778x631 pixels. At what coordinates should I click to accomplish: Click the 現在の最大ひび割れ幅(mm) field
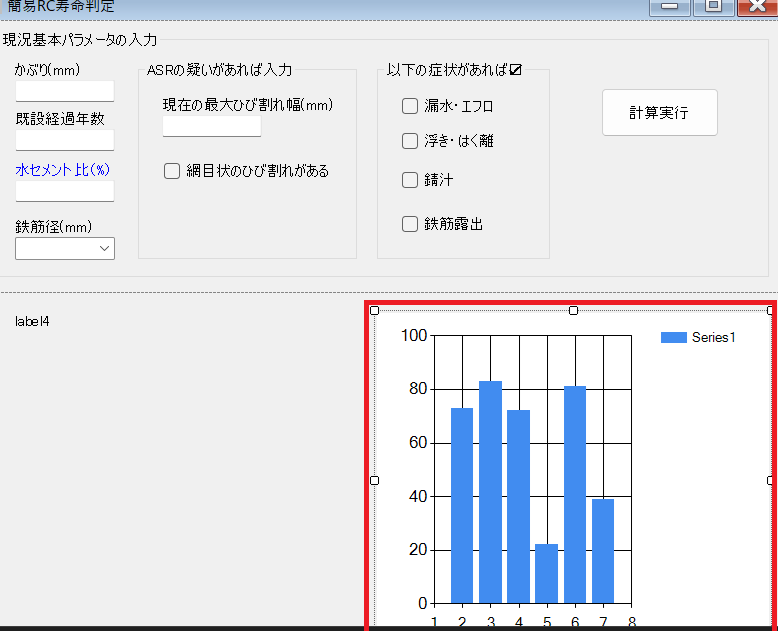211,126
